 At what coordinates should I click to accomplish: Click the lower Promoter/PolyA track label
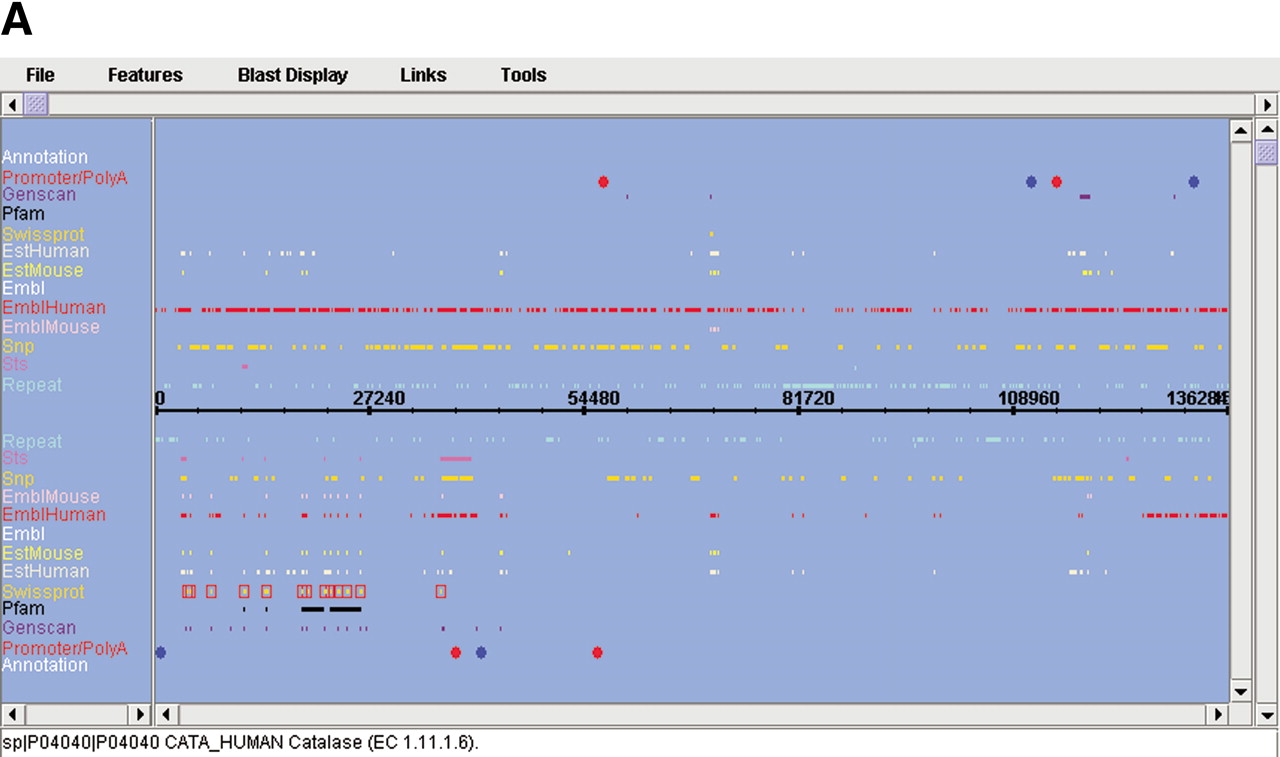(x=64, y=648)
